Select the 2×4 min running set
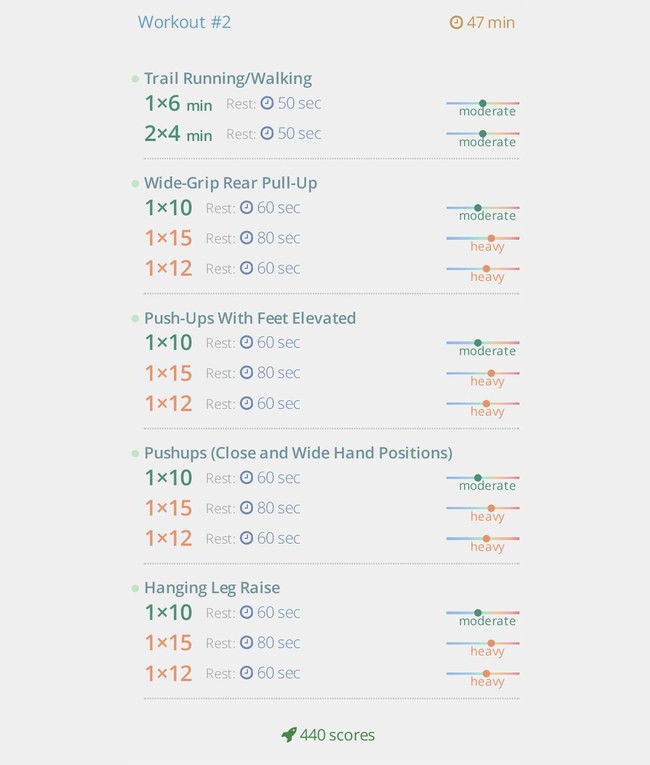Viewport: 650px width, 765px height. tap(178, 134)
